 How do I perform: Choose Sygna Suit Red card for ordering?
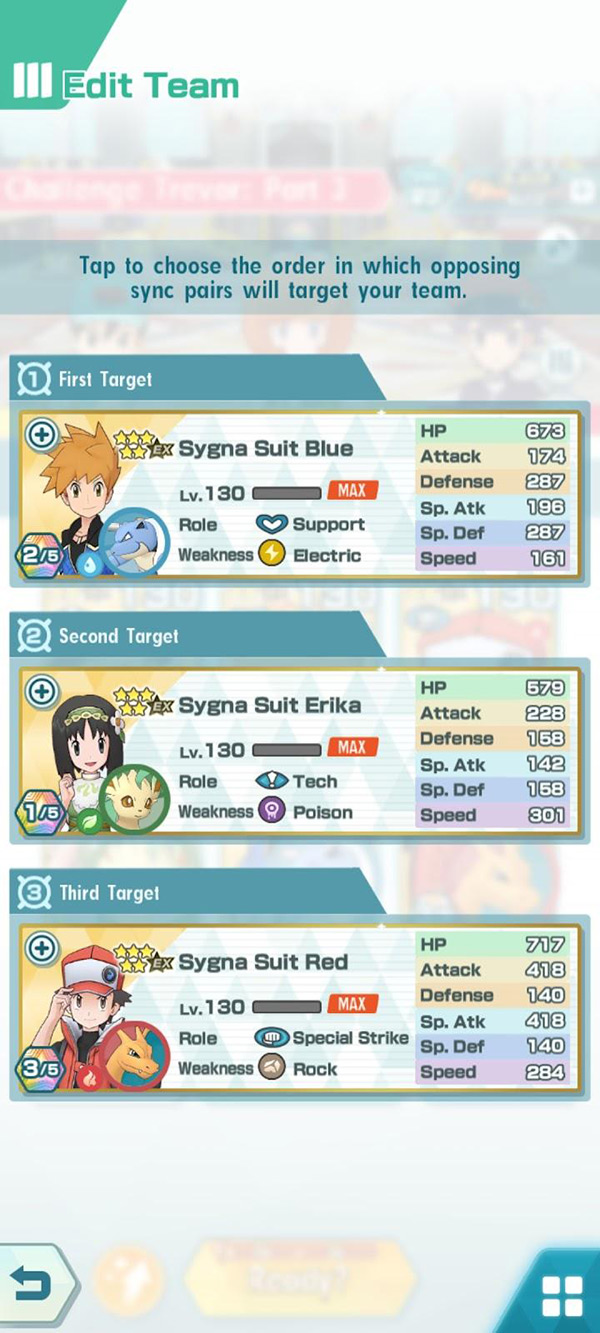(x=300, y=1008)
